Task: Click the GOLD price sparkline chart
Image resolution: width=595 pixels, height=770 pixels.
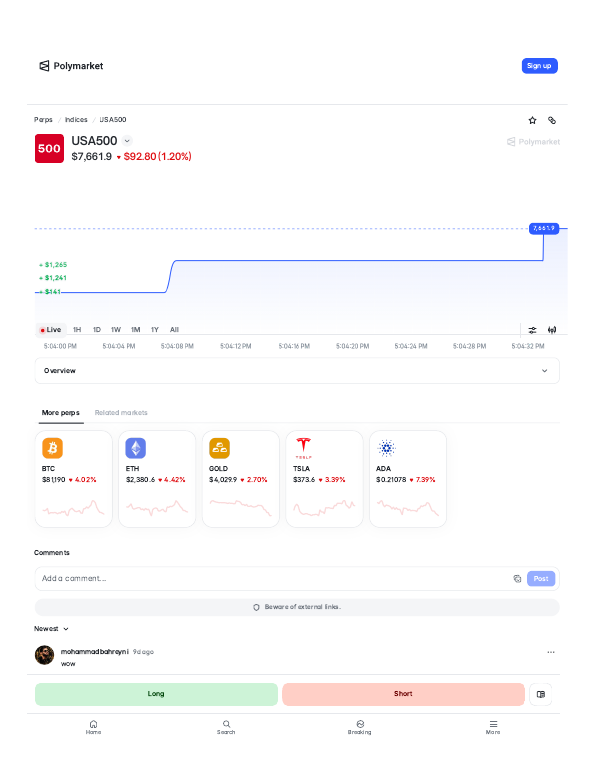Action: tap(241, 508)
